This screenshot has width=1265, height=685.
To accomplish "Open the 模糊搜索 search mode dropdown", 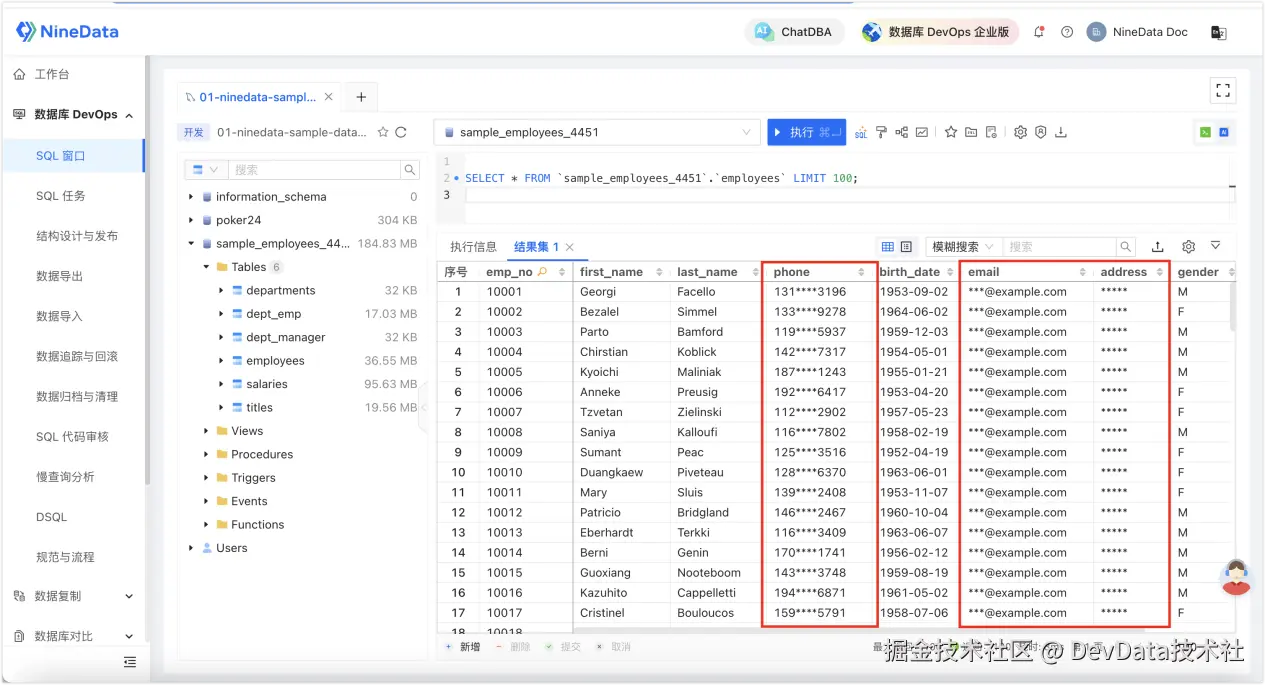I will click(x=961, y=246).
